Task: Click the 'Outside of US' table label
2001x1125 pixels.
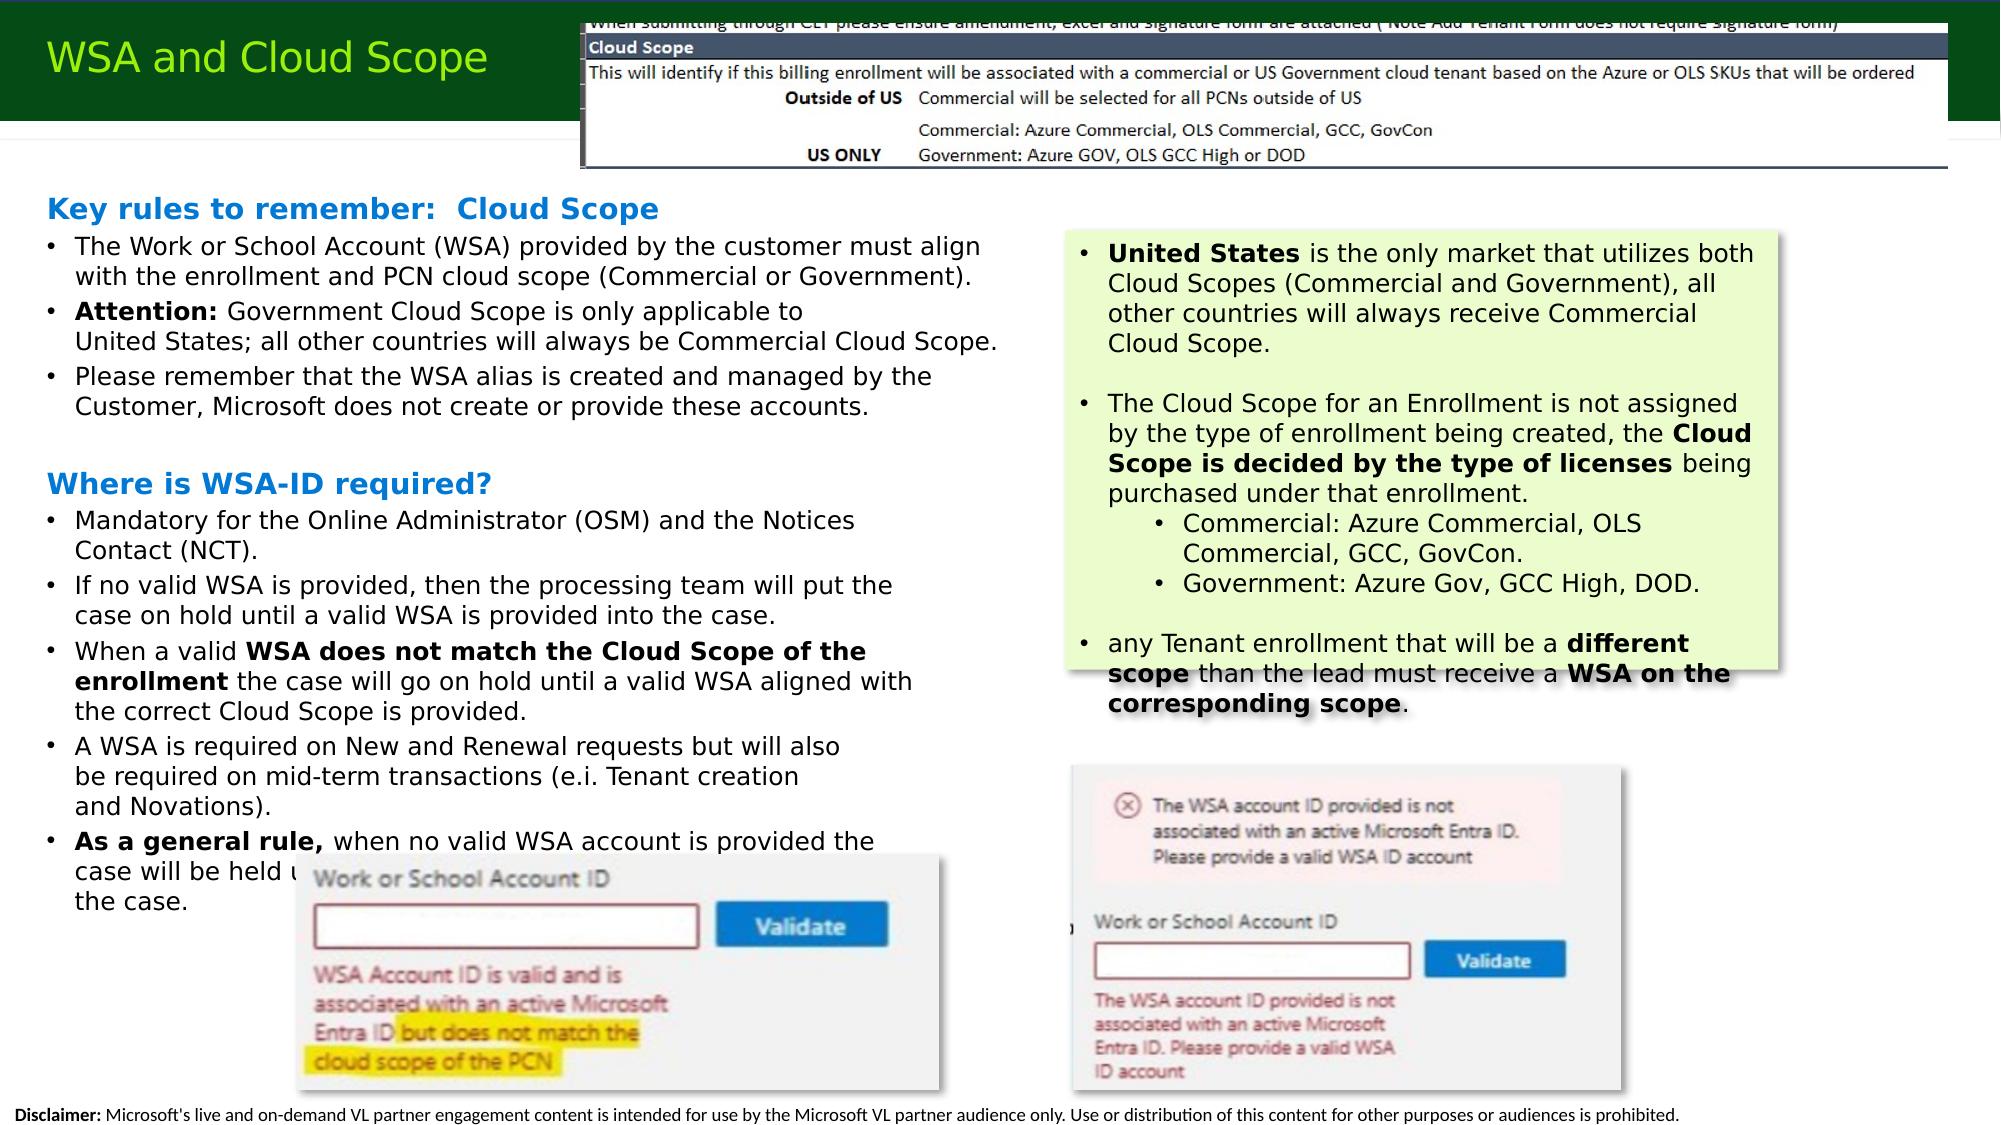Action: pos(843,98)
